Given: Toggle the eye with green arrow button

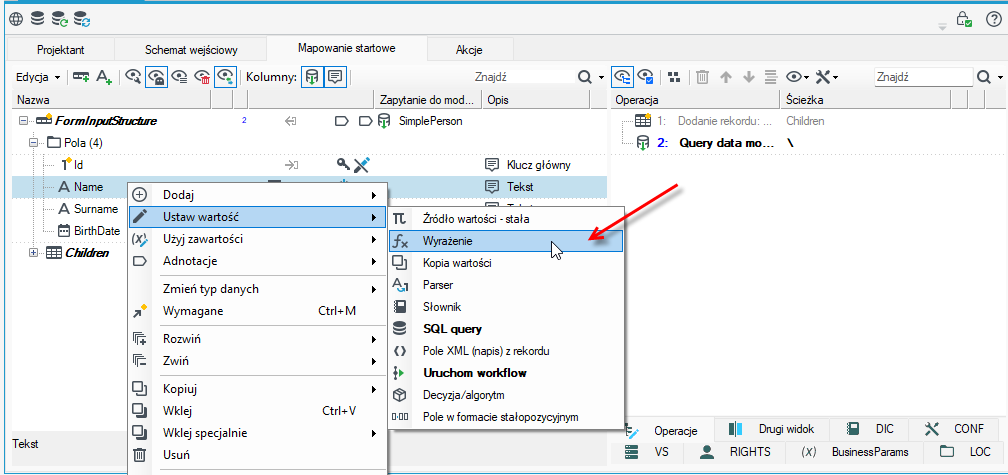Looking at the screenshot, I should 226,76.
